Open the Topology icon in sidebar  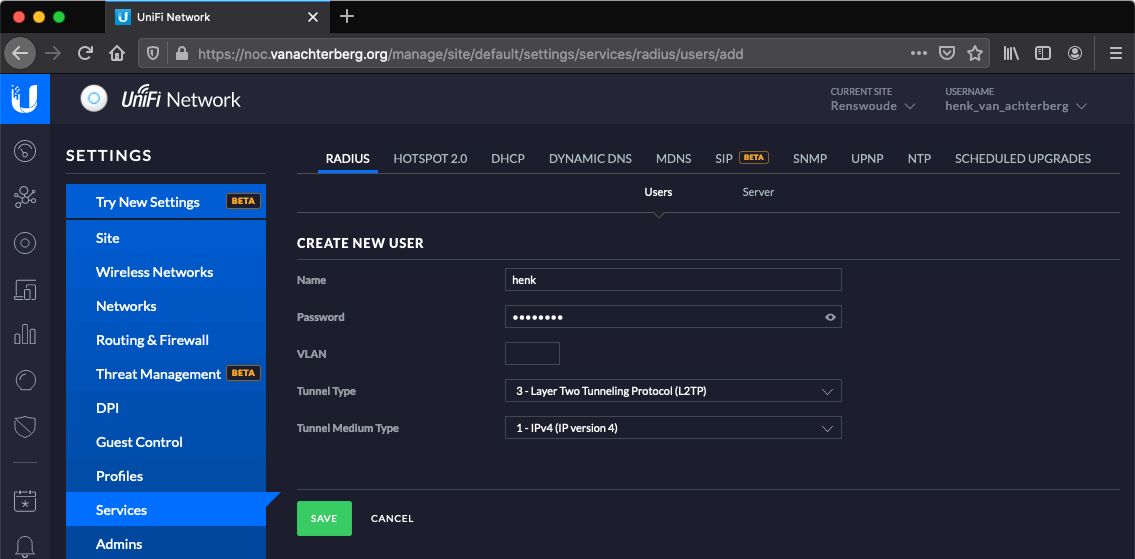click(25, 197)
